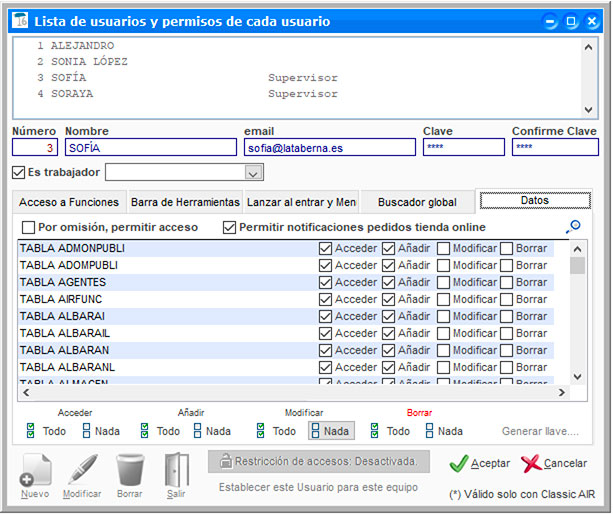This screenshot has width=613, height=514.
Task: Select Nada under the Añadir column
Action: tap(212, 431)
